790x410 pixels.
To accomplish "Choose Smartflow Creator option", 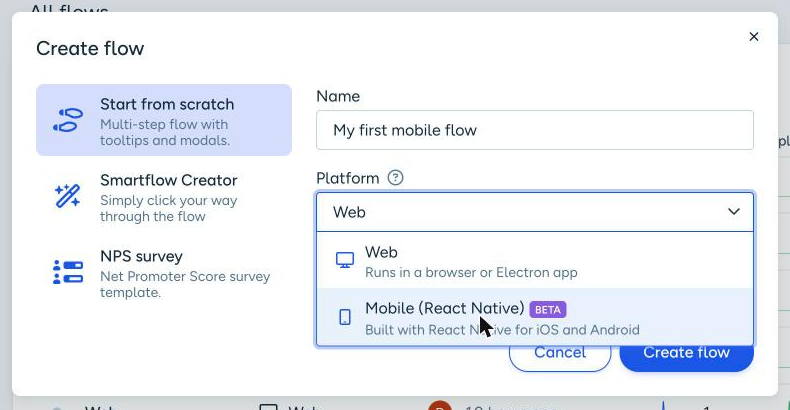I will click(x=164, y=197).
